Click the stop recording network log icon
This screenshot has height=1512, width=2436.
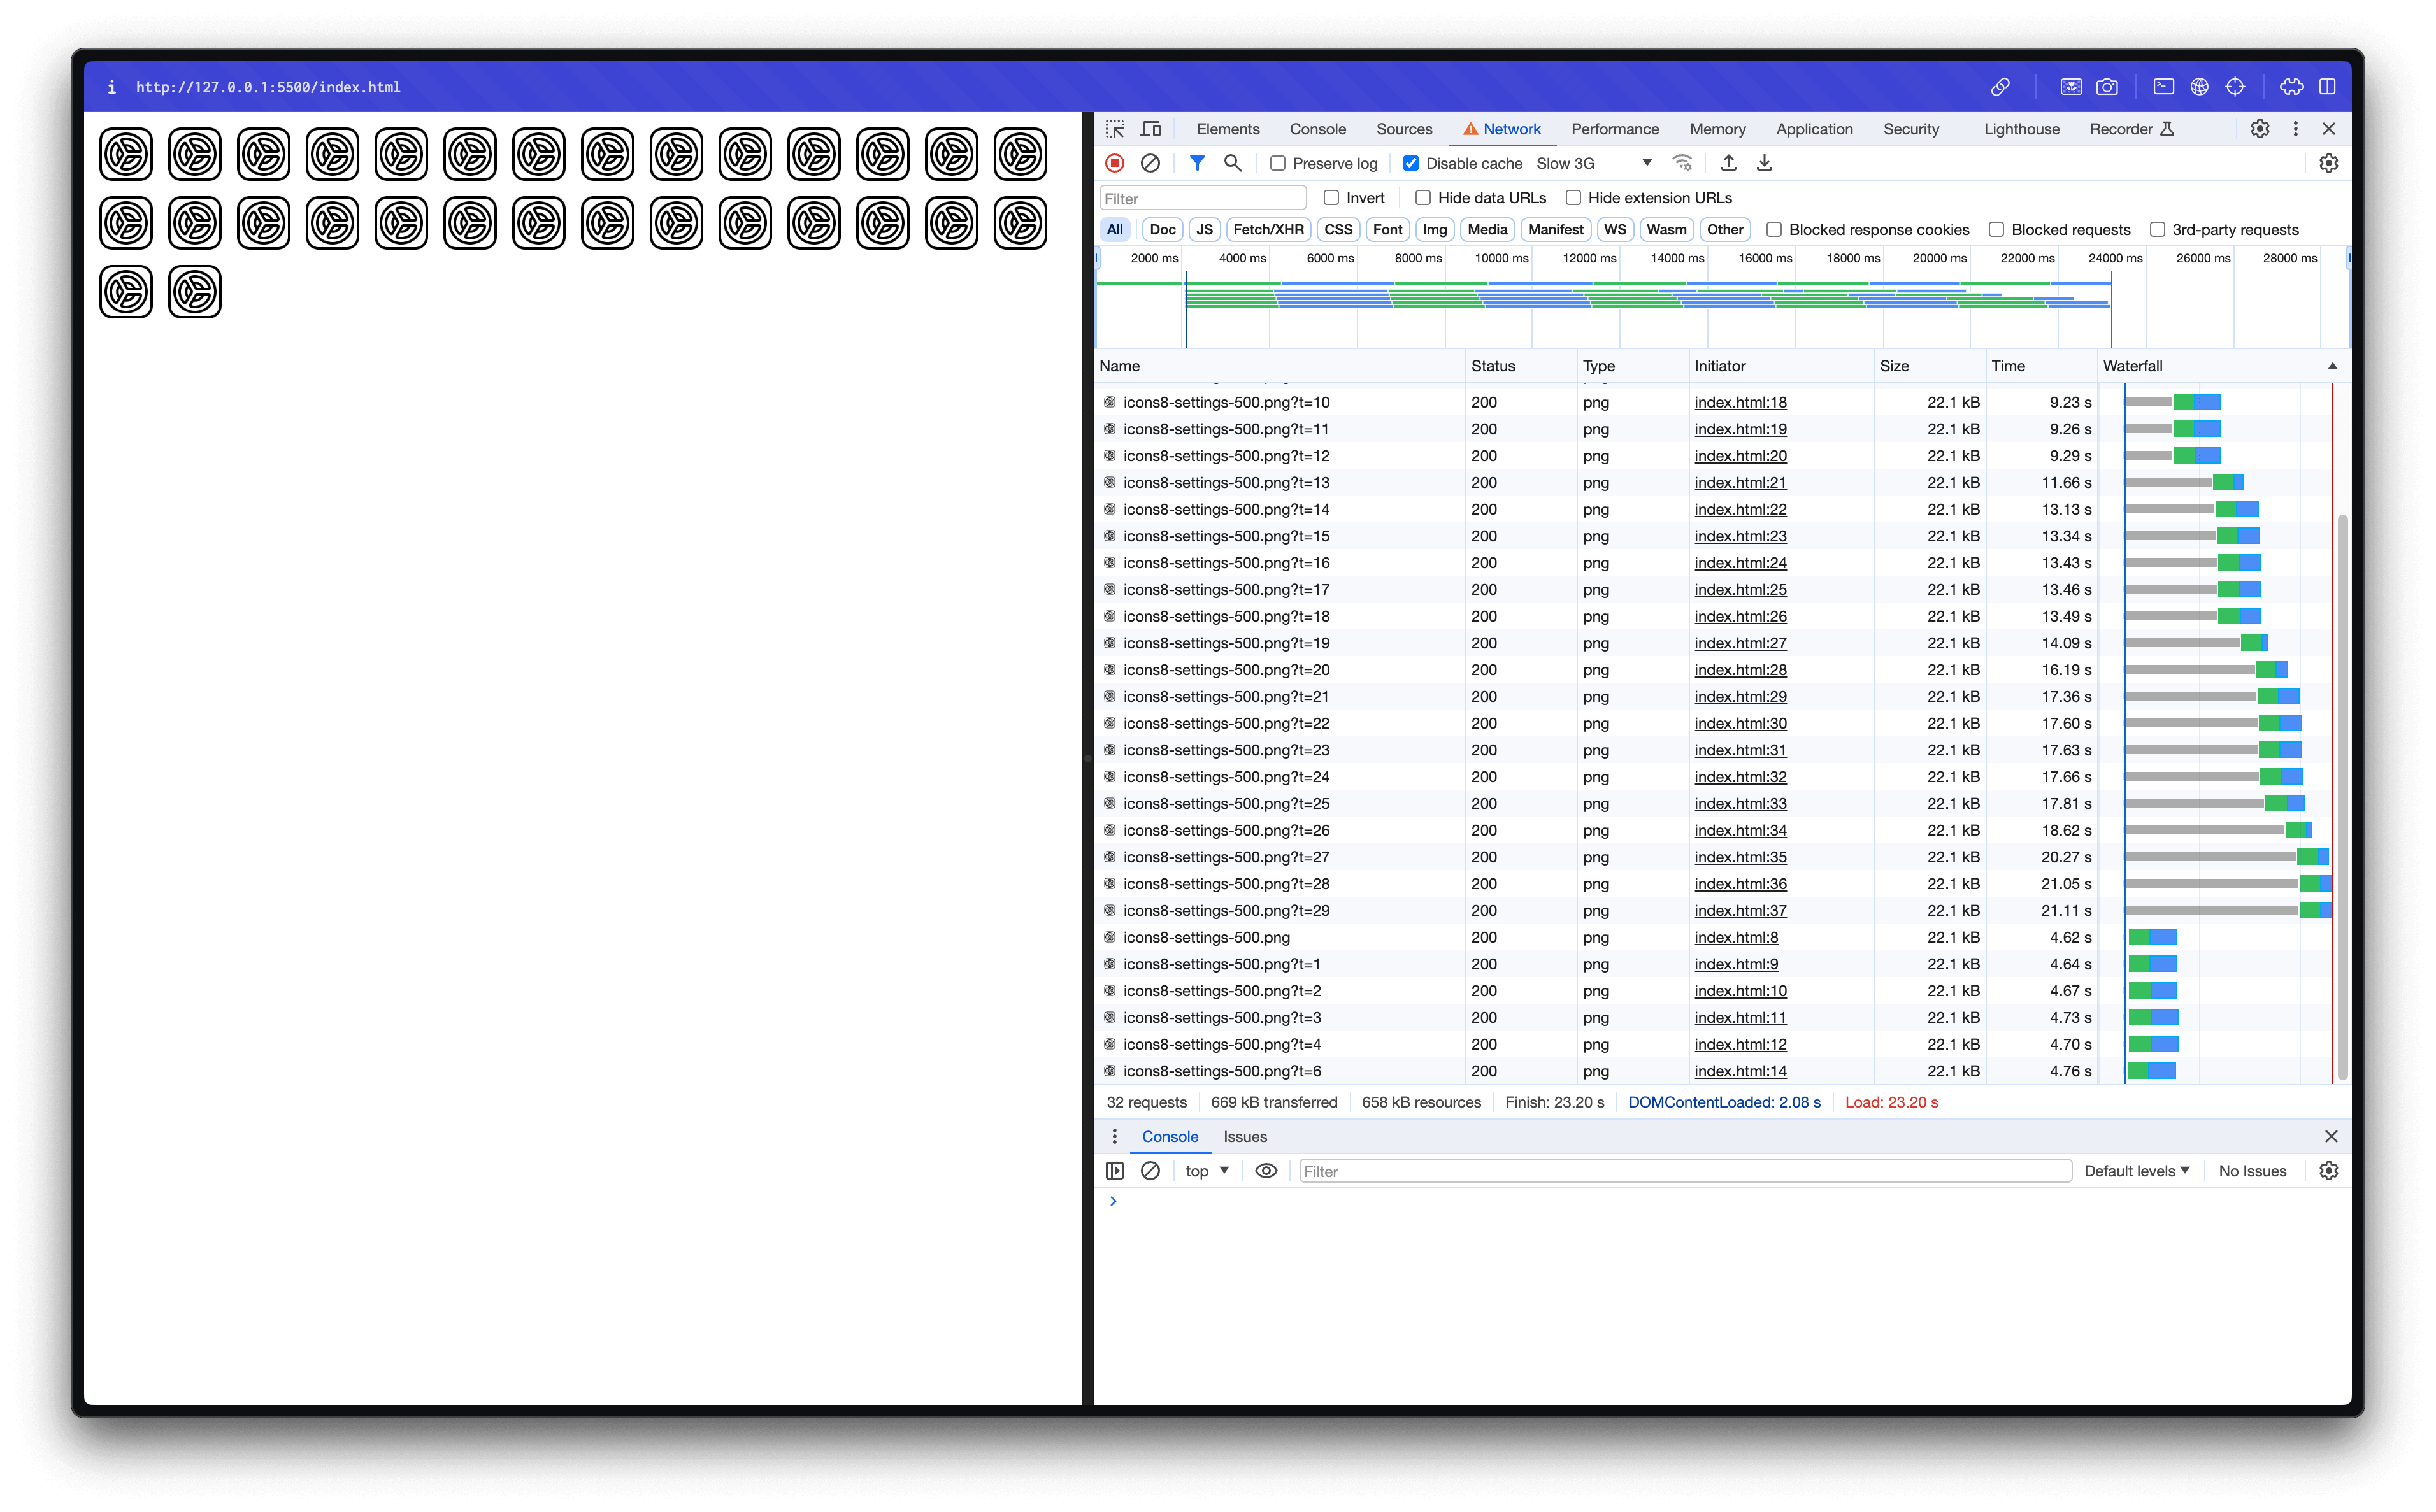(1114, 163)
